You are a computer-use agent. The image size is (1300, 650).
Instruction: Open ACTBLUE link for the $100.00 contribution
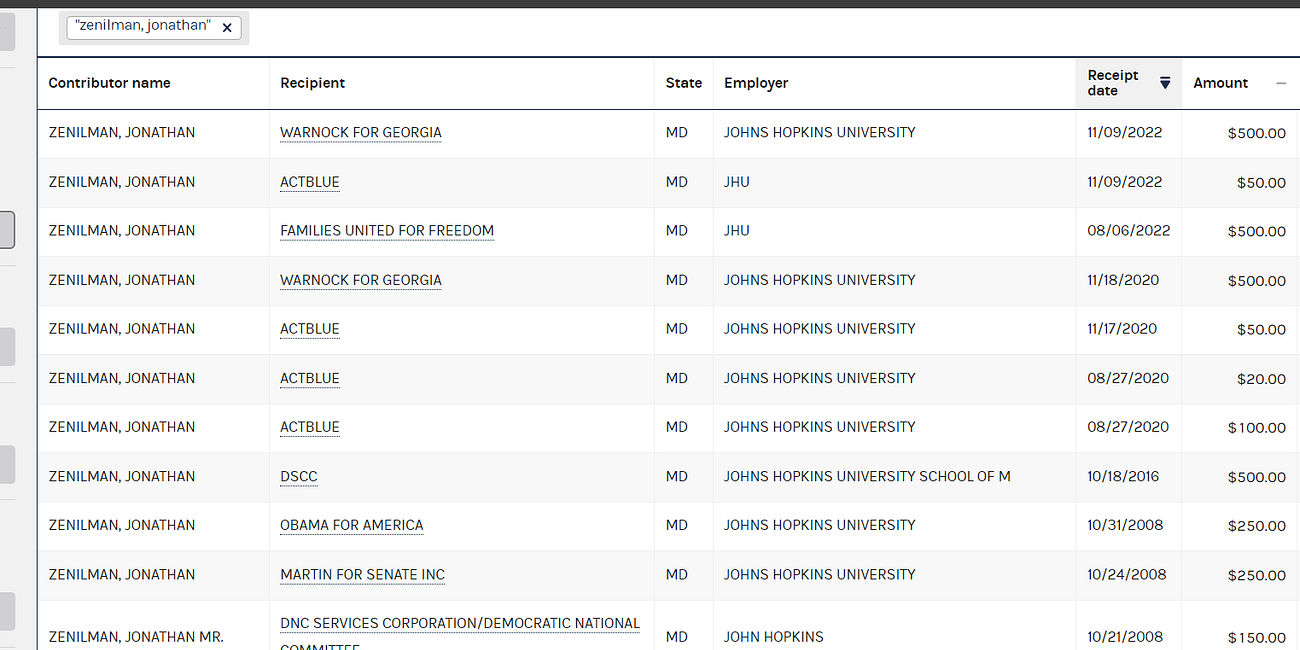(310, 427)
